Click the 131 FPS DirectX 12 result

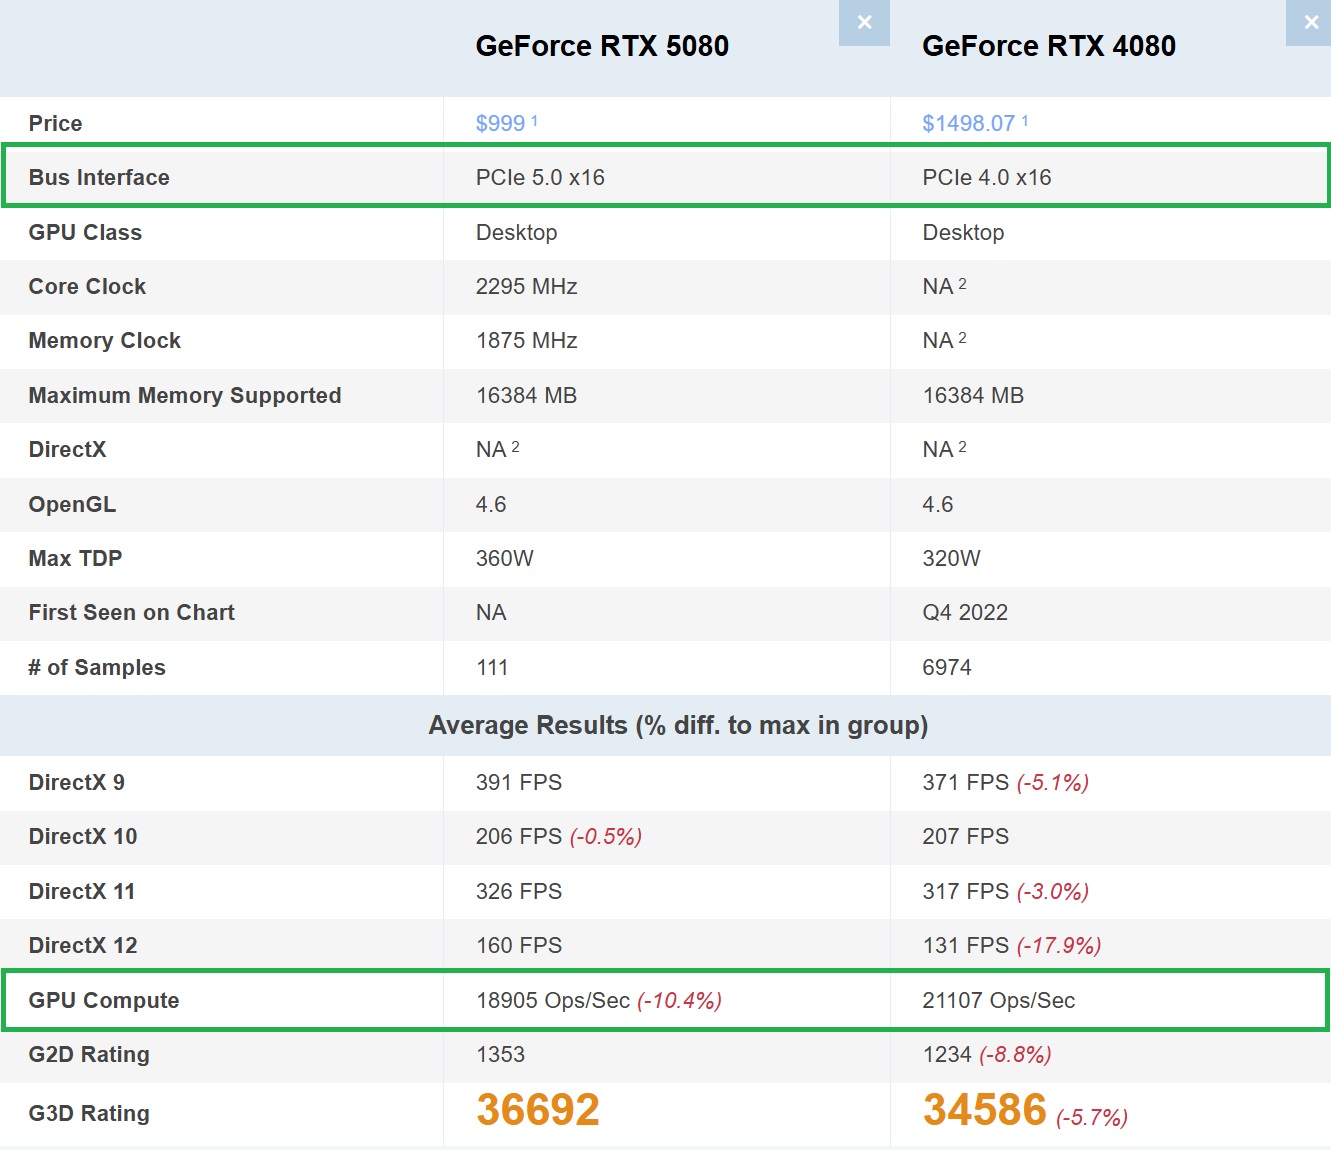click(966, 945)
